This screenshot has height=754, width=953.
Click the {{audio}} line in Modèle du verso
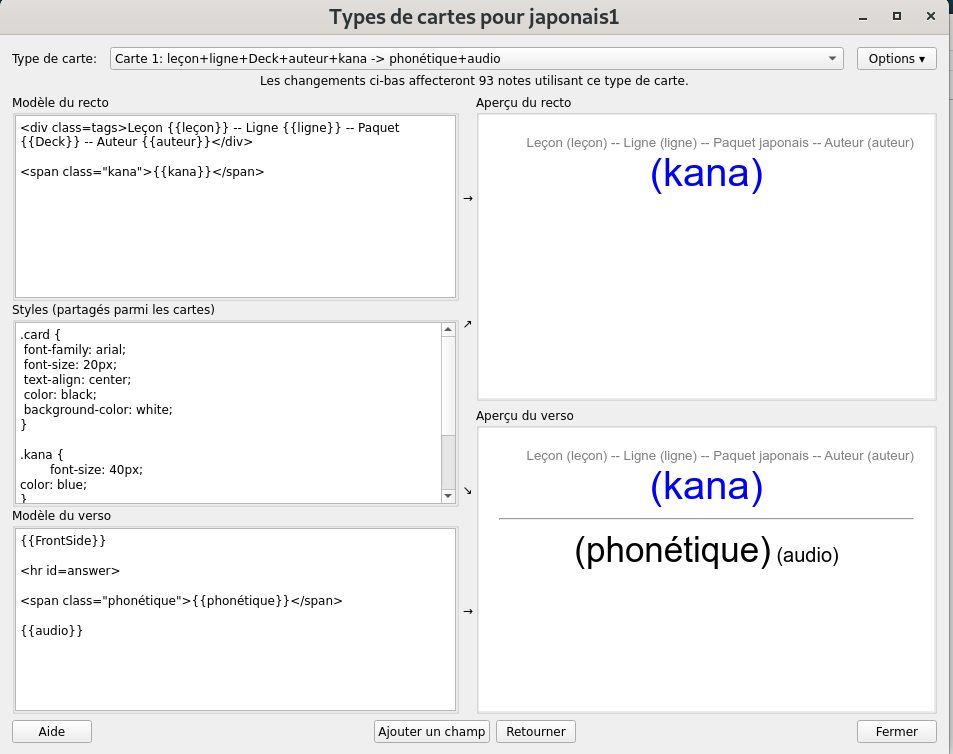[52, 631]
